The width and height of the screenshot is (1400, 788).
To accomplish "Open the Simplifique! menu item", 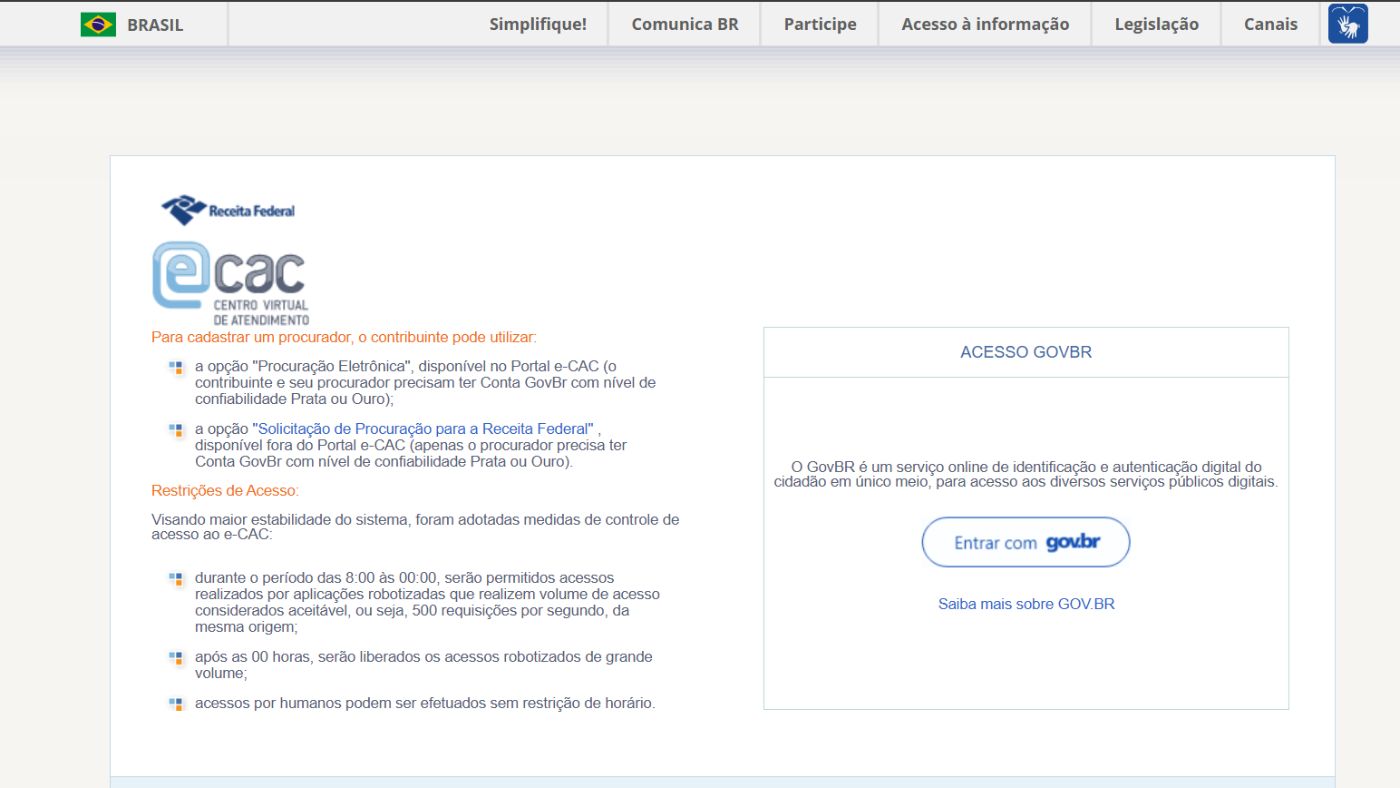I will pyautogui.click(x=538, y=24).
